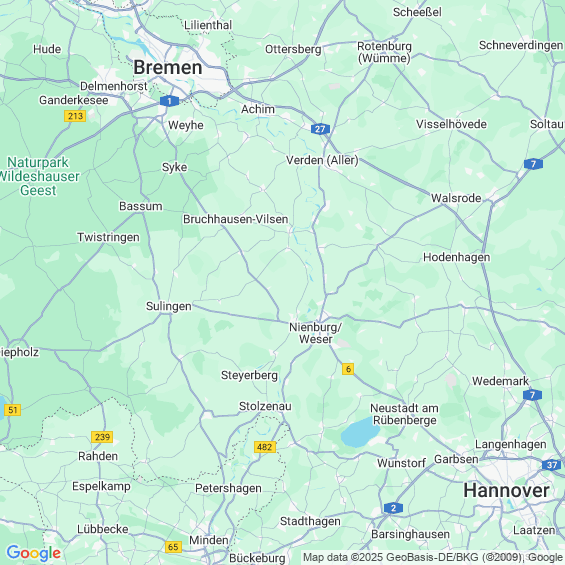Click the A27 highway shield near Achim
Screen dimensions: 565x565
click(x=320, y=129)
